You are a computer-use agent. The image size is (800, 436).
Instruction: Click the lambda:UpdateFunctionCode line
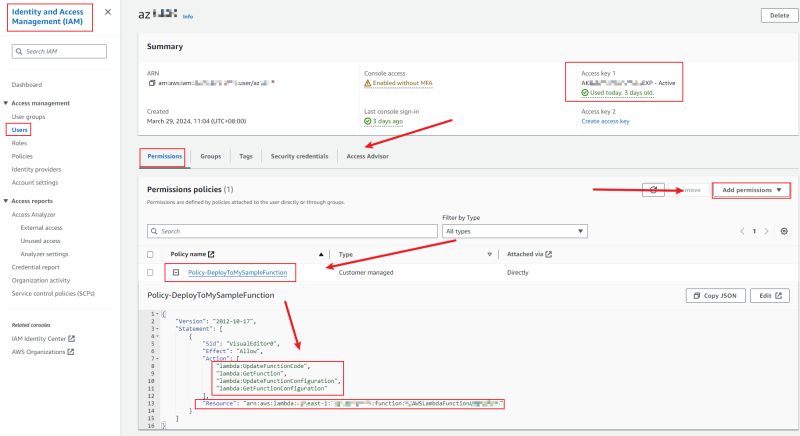coord(263,366)
